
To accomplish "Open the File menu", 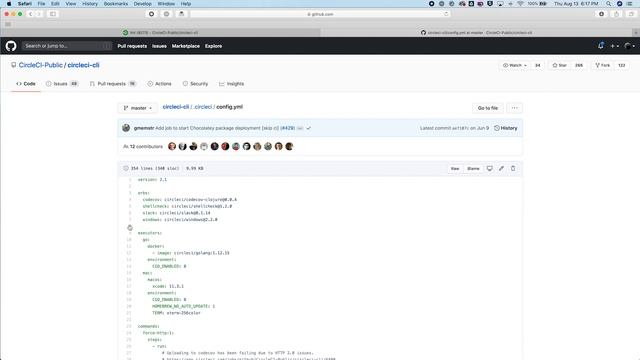I will pos(41,4).
